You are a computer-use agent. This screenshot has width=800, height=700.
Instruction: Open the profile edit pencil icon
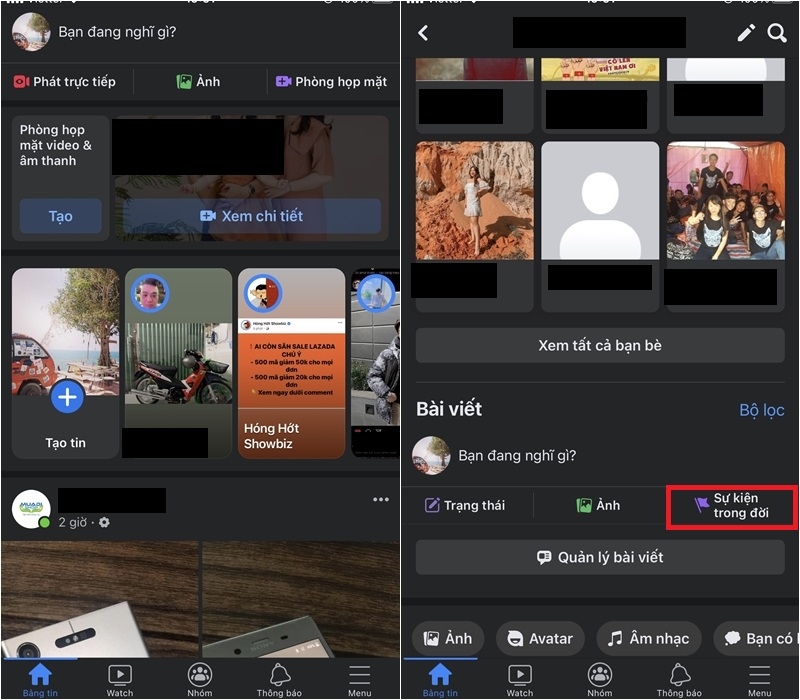tap(745, 33)
